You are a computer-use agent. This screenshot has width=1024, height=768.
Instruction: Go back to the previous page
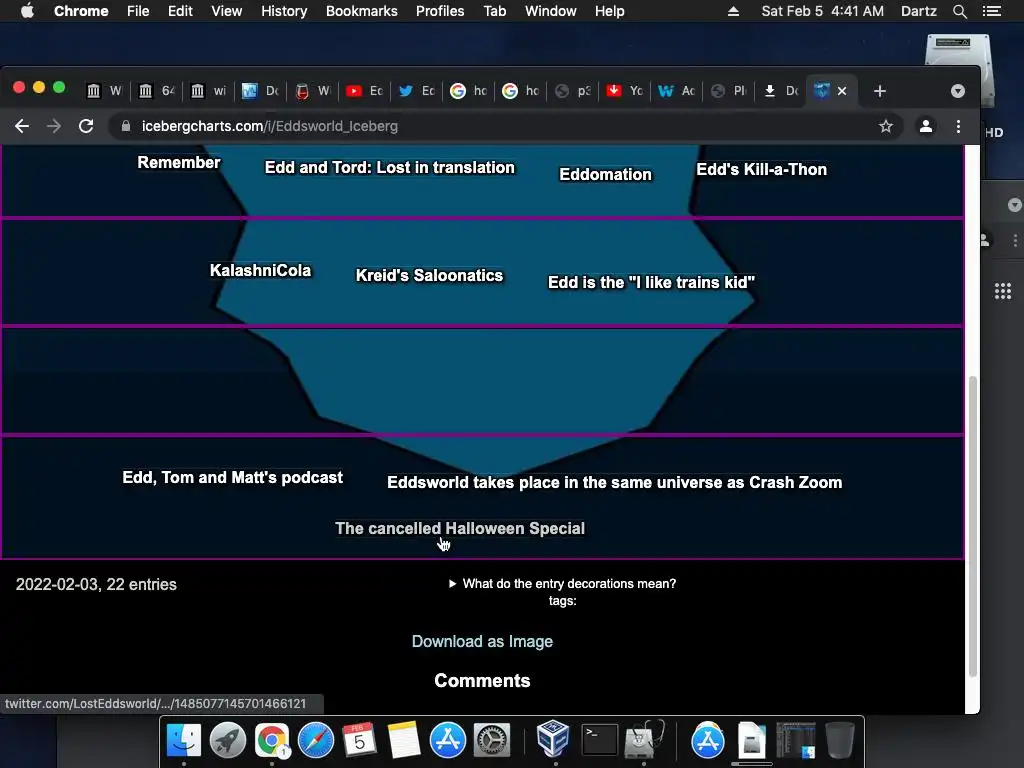(22, 126)
